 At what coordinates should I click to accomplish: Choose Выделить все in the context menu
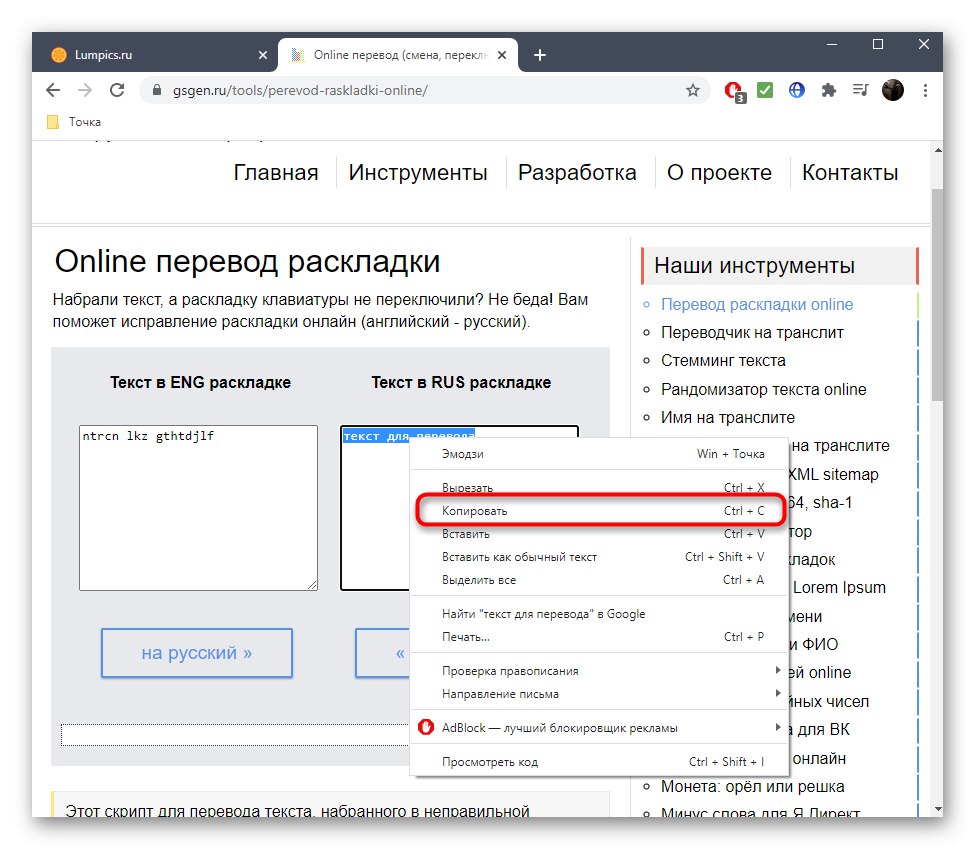[599, 580]
